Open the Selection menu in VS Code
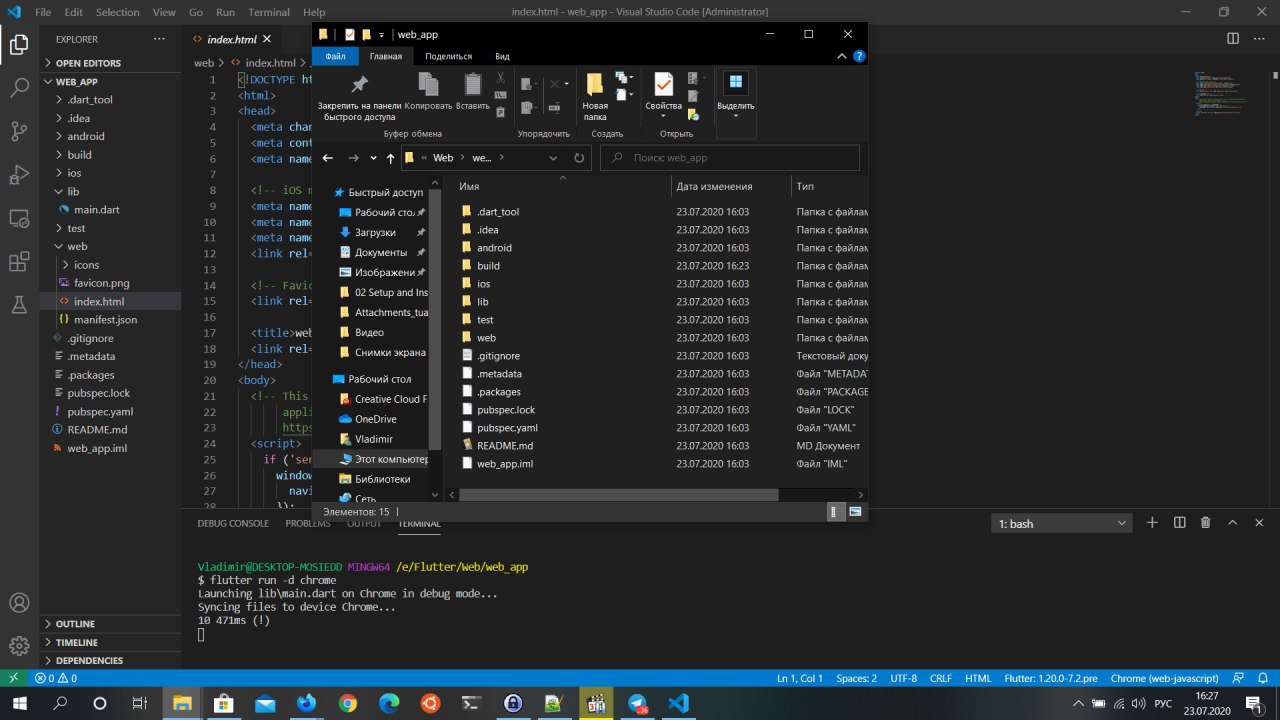 pos(118,12)
